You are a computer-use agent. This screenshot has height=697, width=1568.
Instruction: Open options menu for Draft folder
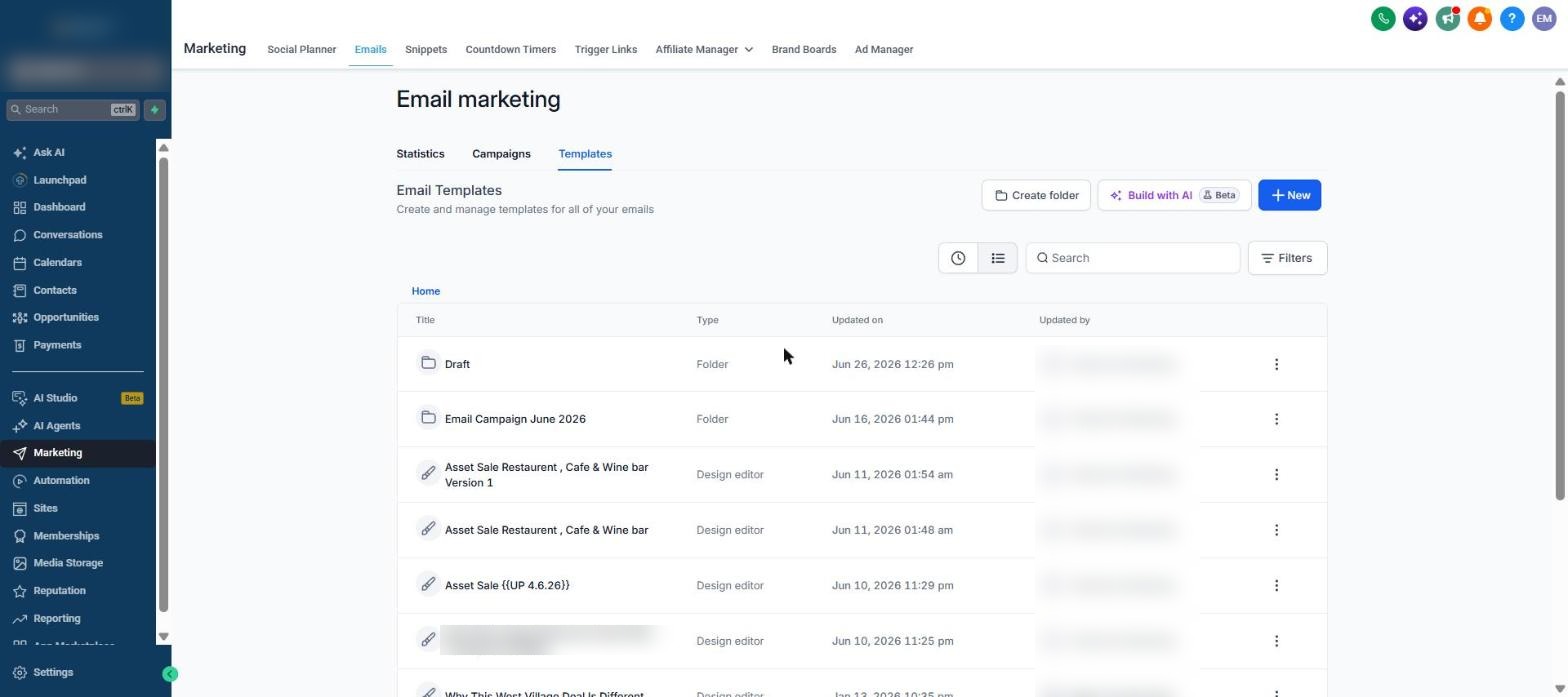point(1276,364)
